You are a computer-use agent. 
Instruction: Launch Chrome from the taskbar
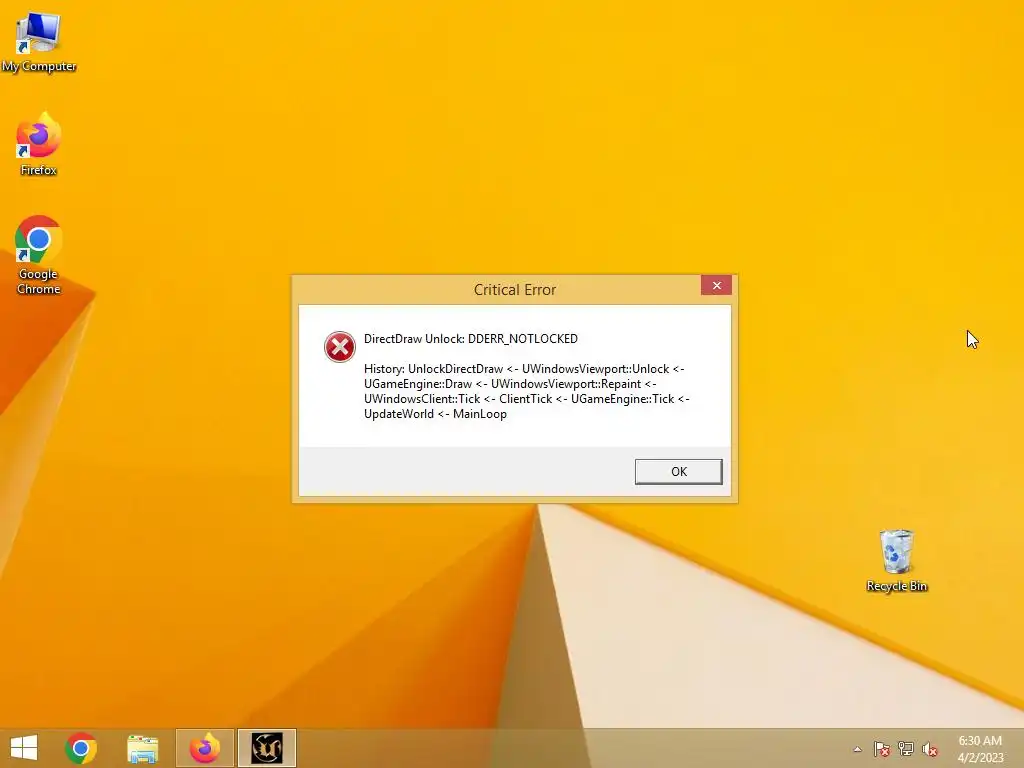[x=81, y=748]
